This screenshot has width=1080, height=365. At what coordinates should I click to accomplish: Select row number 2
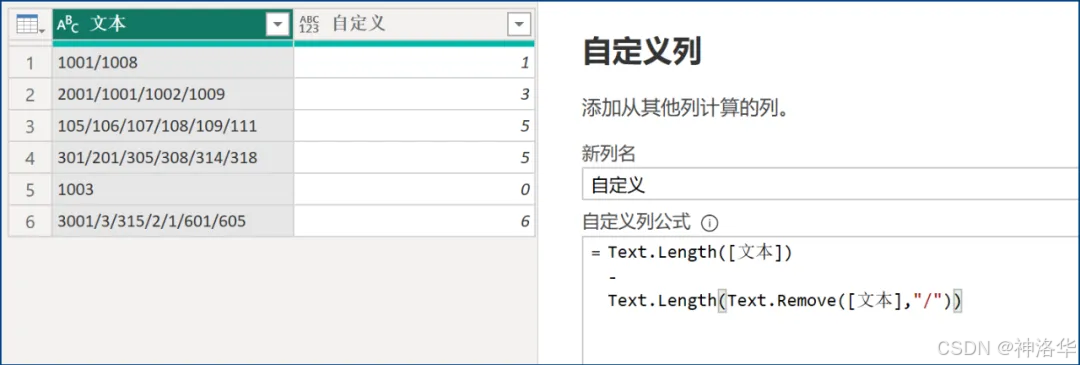tap(30, 94)
